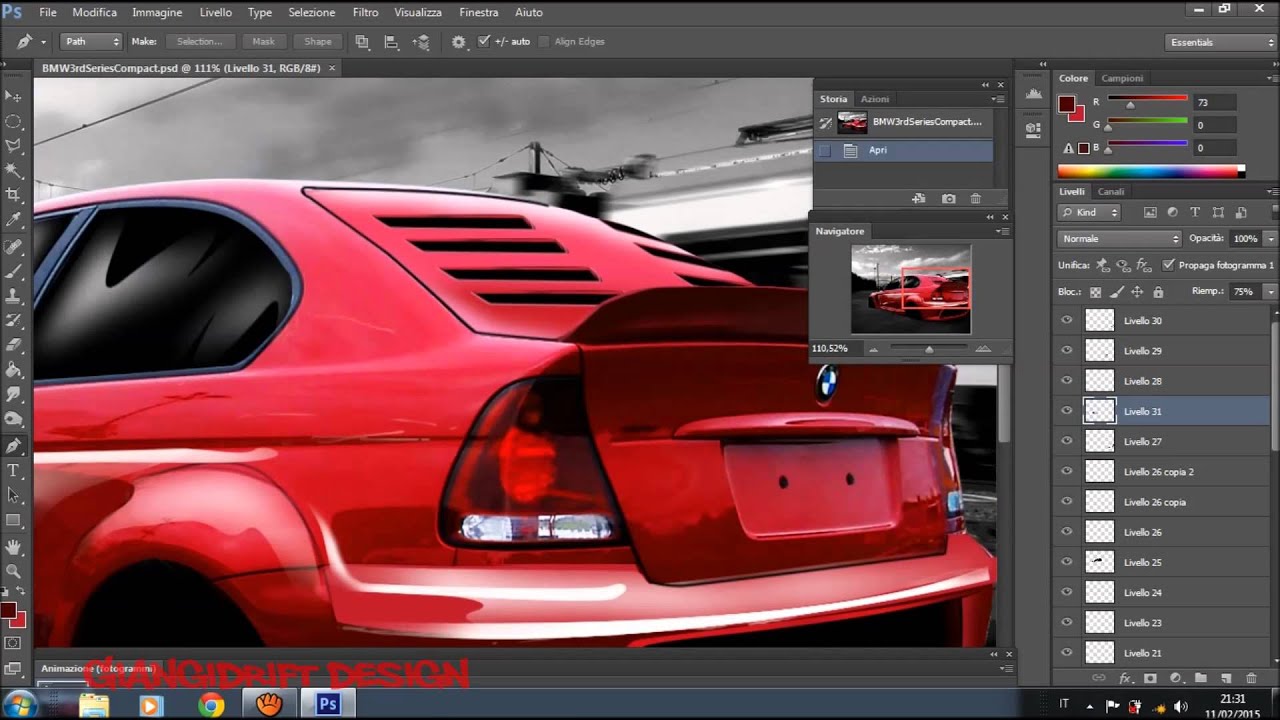Screen dimensions: 1280x720
Task: Switch to the Canali tab
Action: [x=1111, y=191]
